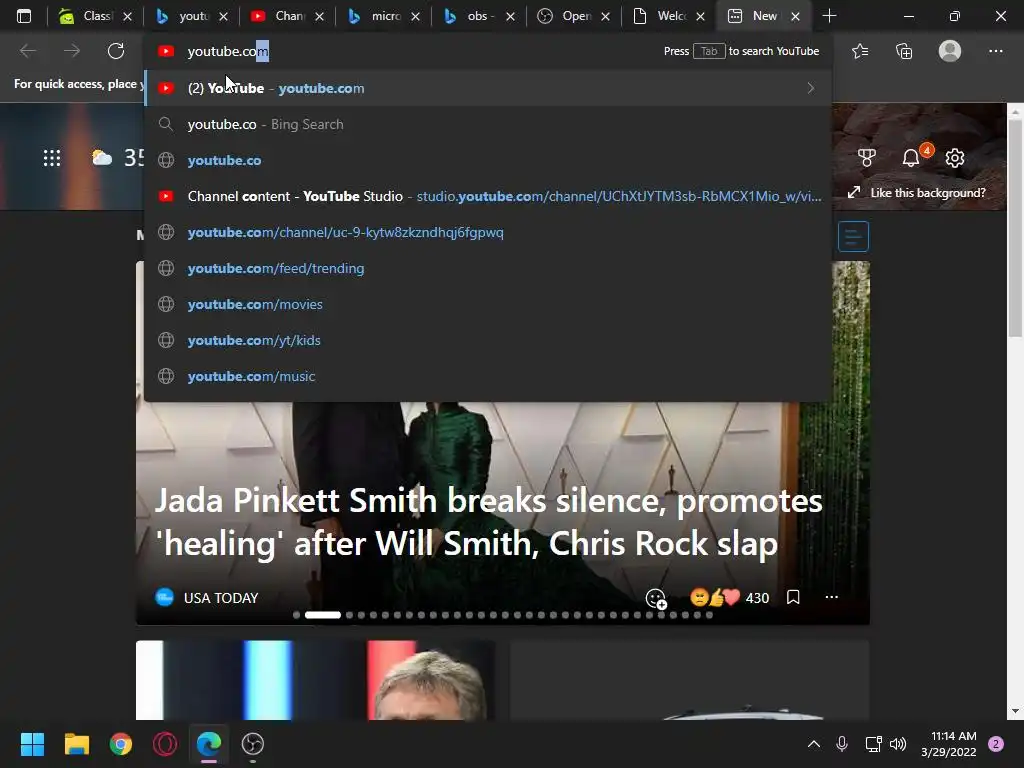
Task: Select youtube.co Bing Search suggestion
Action: [x=487, y=124]
